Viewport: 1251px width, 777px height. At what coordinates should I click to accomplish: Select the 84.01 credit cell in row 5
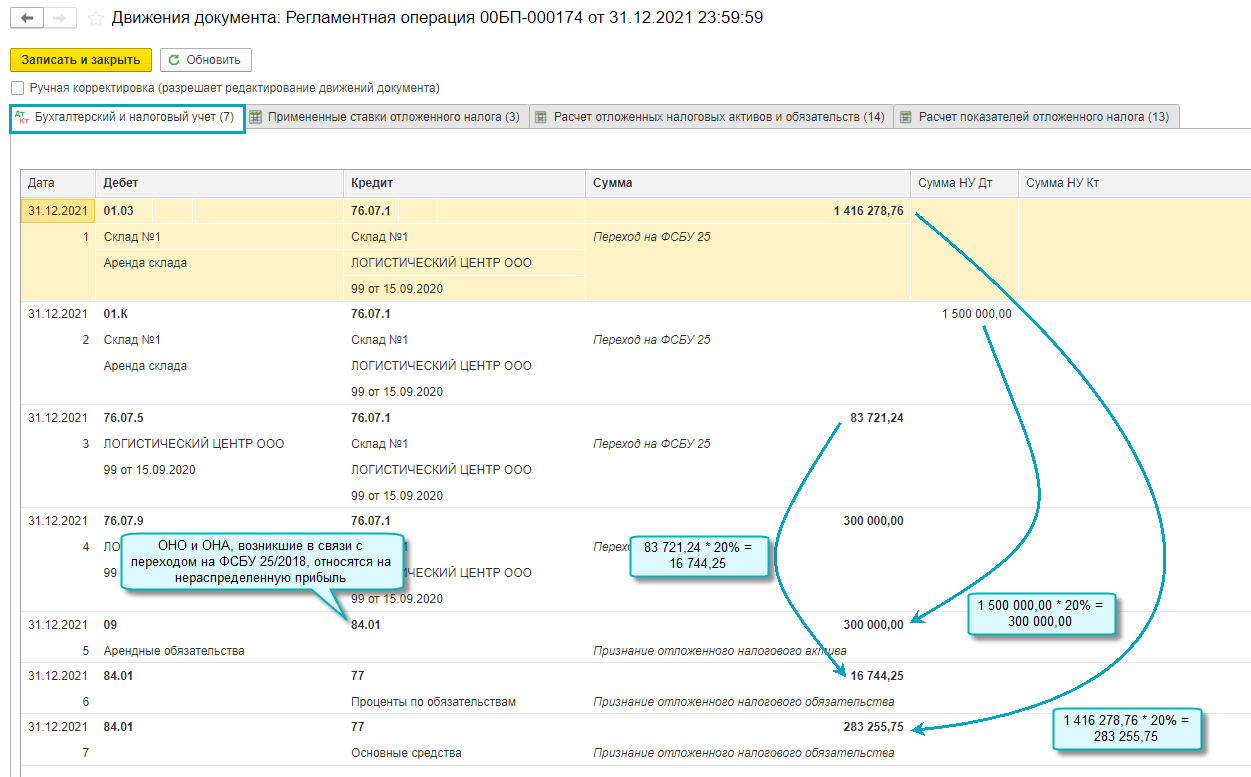(x=366, y=625)
